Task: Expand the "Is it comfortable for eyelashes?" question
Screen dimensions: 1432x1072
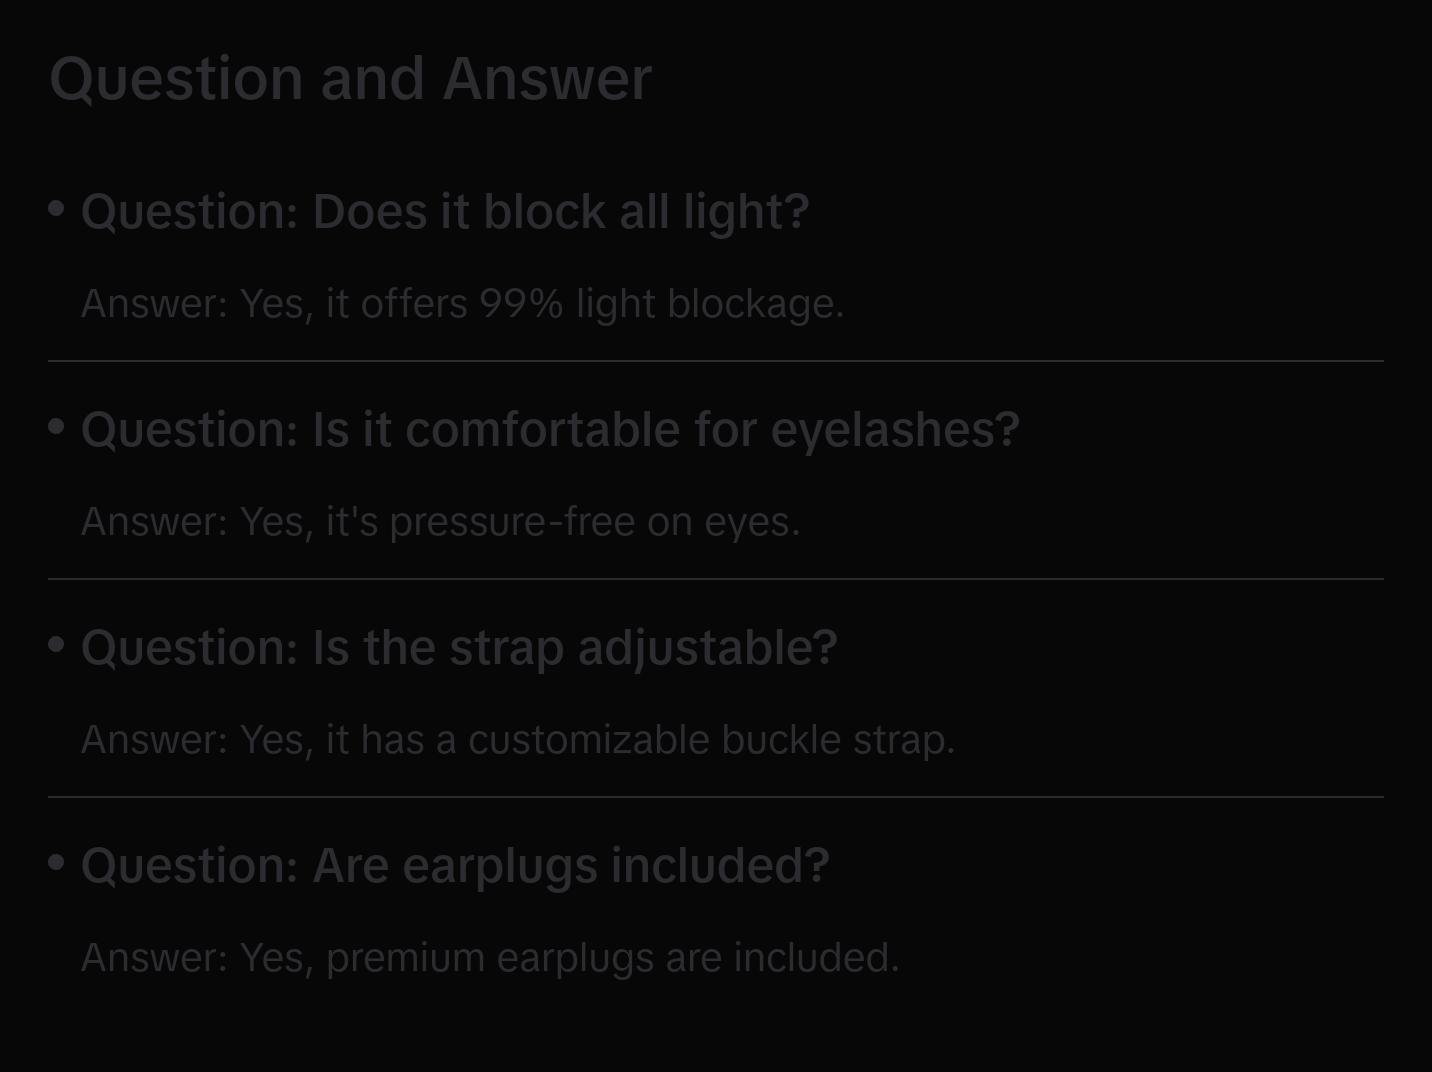Action: point(550,430)
